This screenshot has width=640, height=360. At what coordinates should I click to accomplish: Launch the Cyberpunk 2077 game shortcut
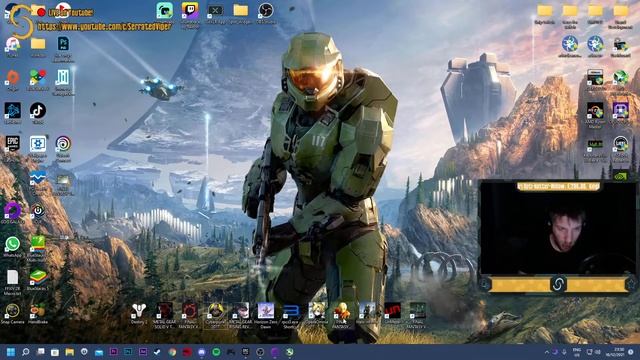click(215, 311)
